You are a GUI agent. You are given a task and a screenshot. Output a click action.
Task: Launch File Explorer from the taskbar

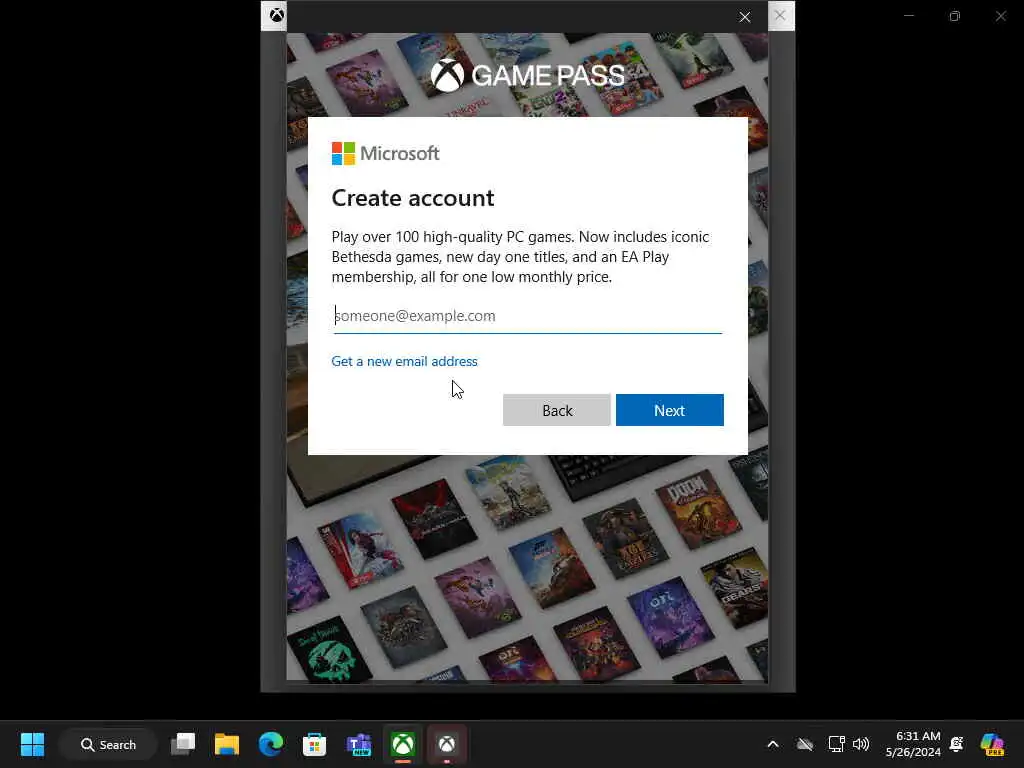point(227,744)
